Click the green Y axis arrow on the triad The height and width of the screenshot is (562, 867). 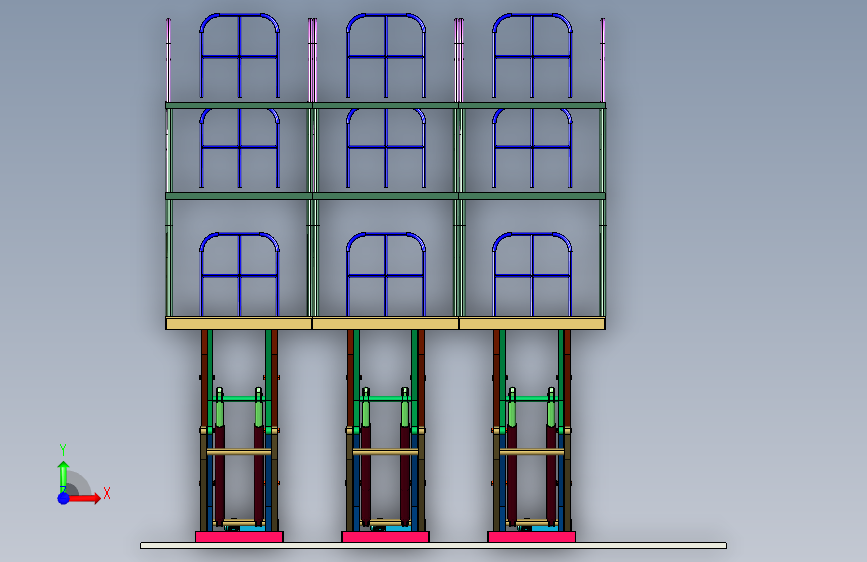pos(63,477)
